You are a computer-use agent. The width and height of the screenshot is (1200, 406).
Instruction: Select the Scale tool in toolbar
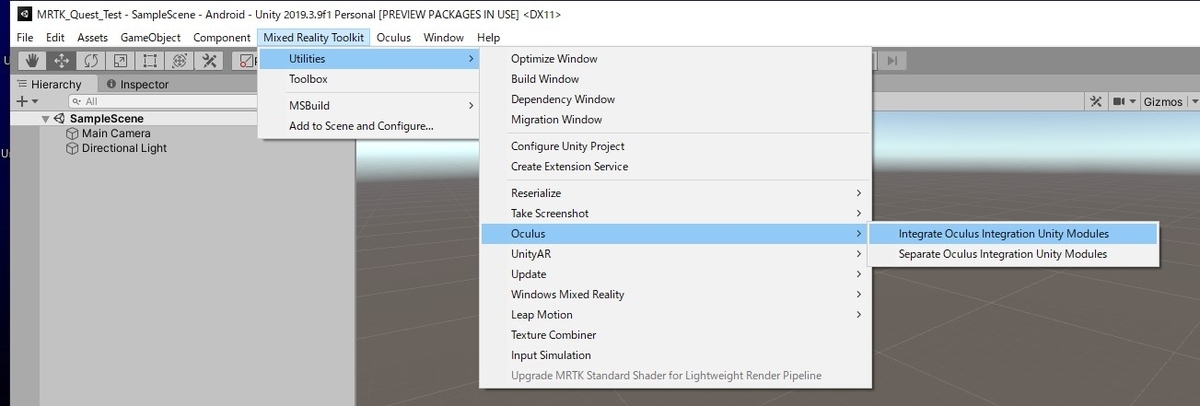(120, 60)
